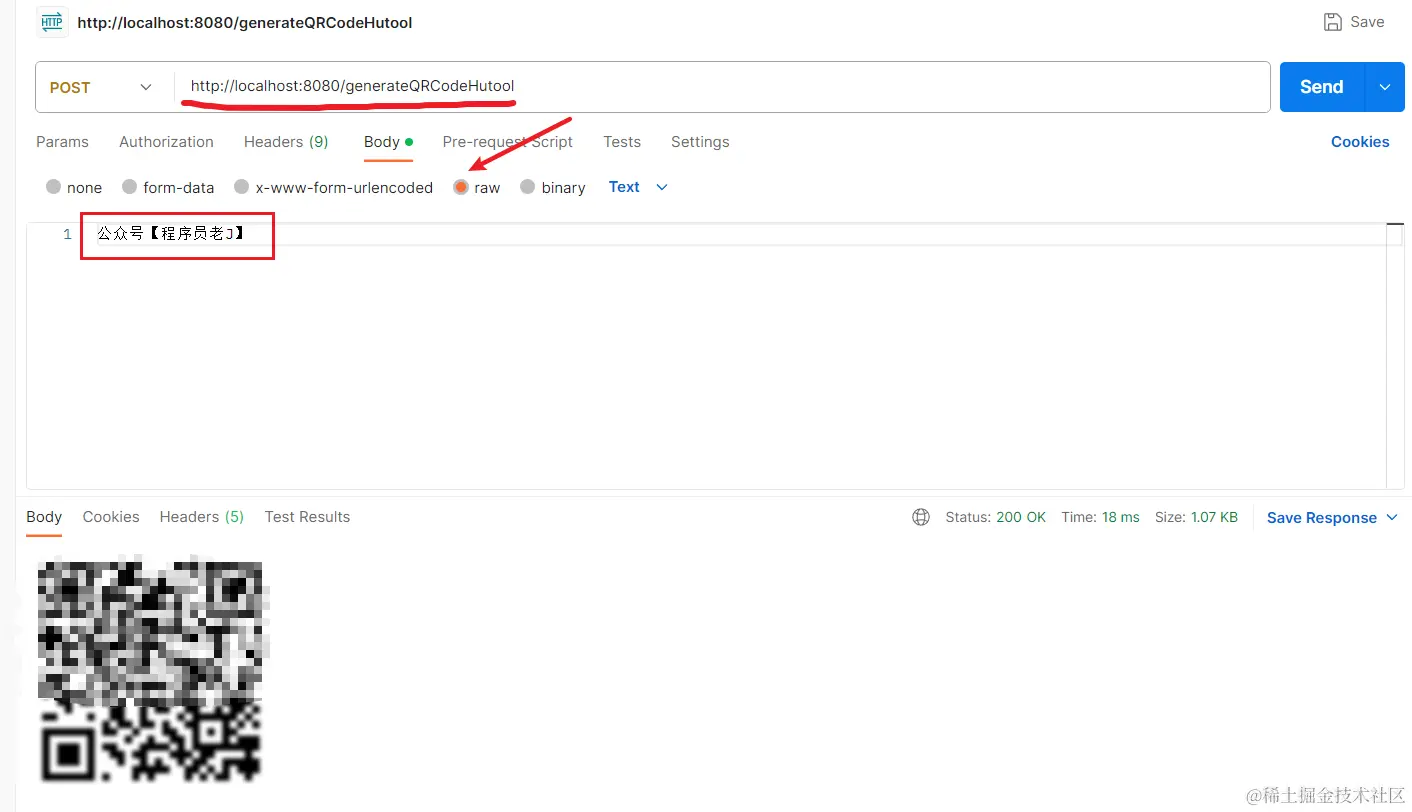Open the Cookies link

[1360, 142]
